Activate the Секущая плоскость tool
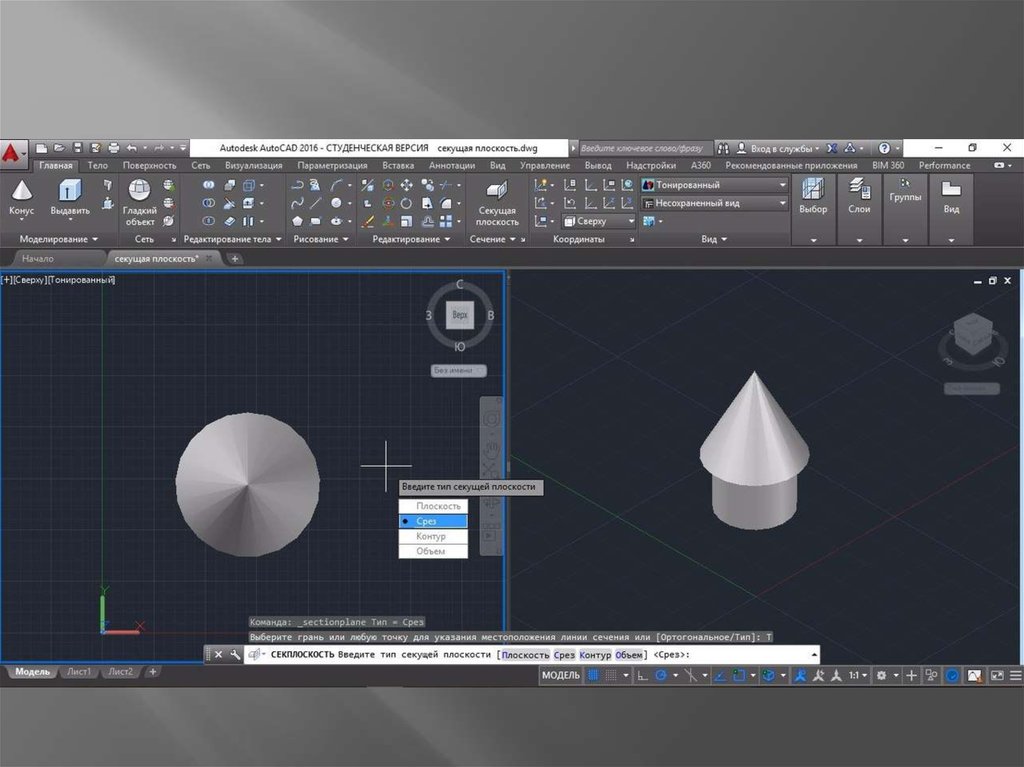Image resolution: width=1024 pixels, height=767 pixels. pyautogui.click(x=497, y=202)
